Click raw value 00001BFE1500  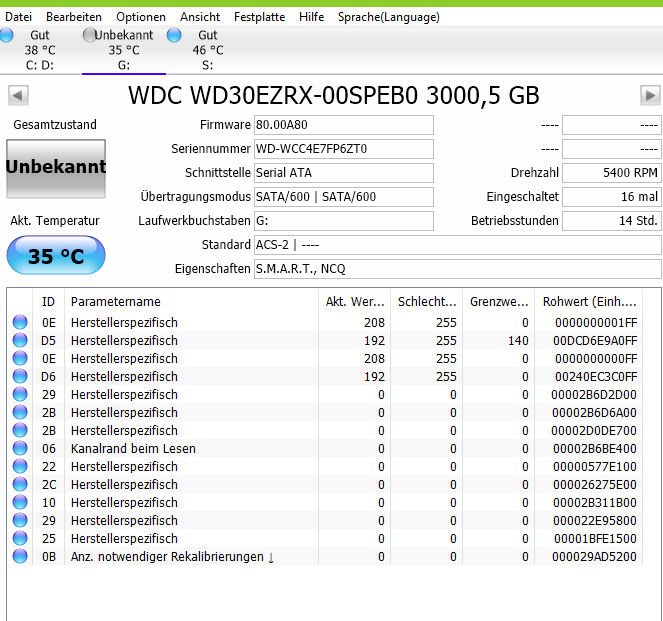pos(595,539)
